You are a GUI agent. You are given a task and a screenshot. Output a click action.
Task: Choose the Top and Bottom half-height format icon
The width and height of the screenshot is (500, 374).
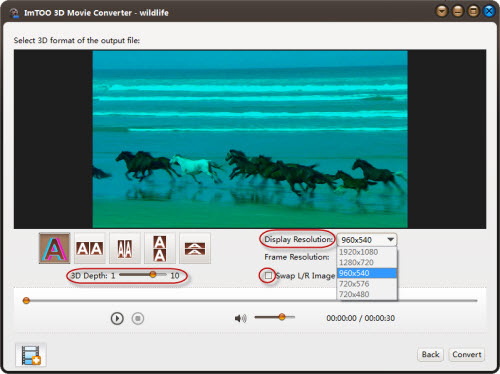pyautogui.click(x=195, y=248)
